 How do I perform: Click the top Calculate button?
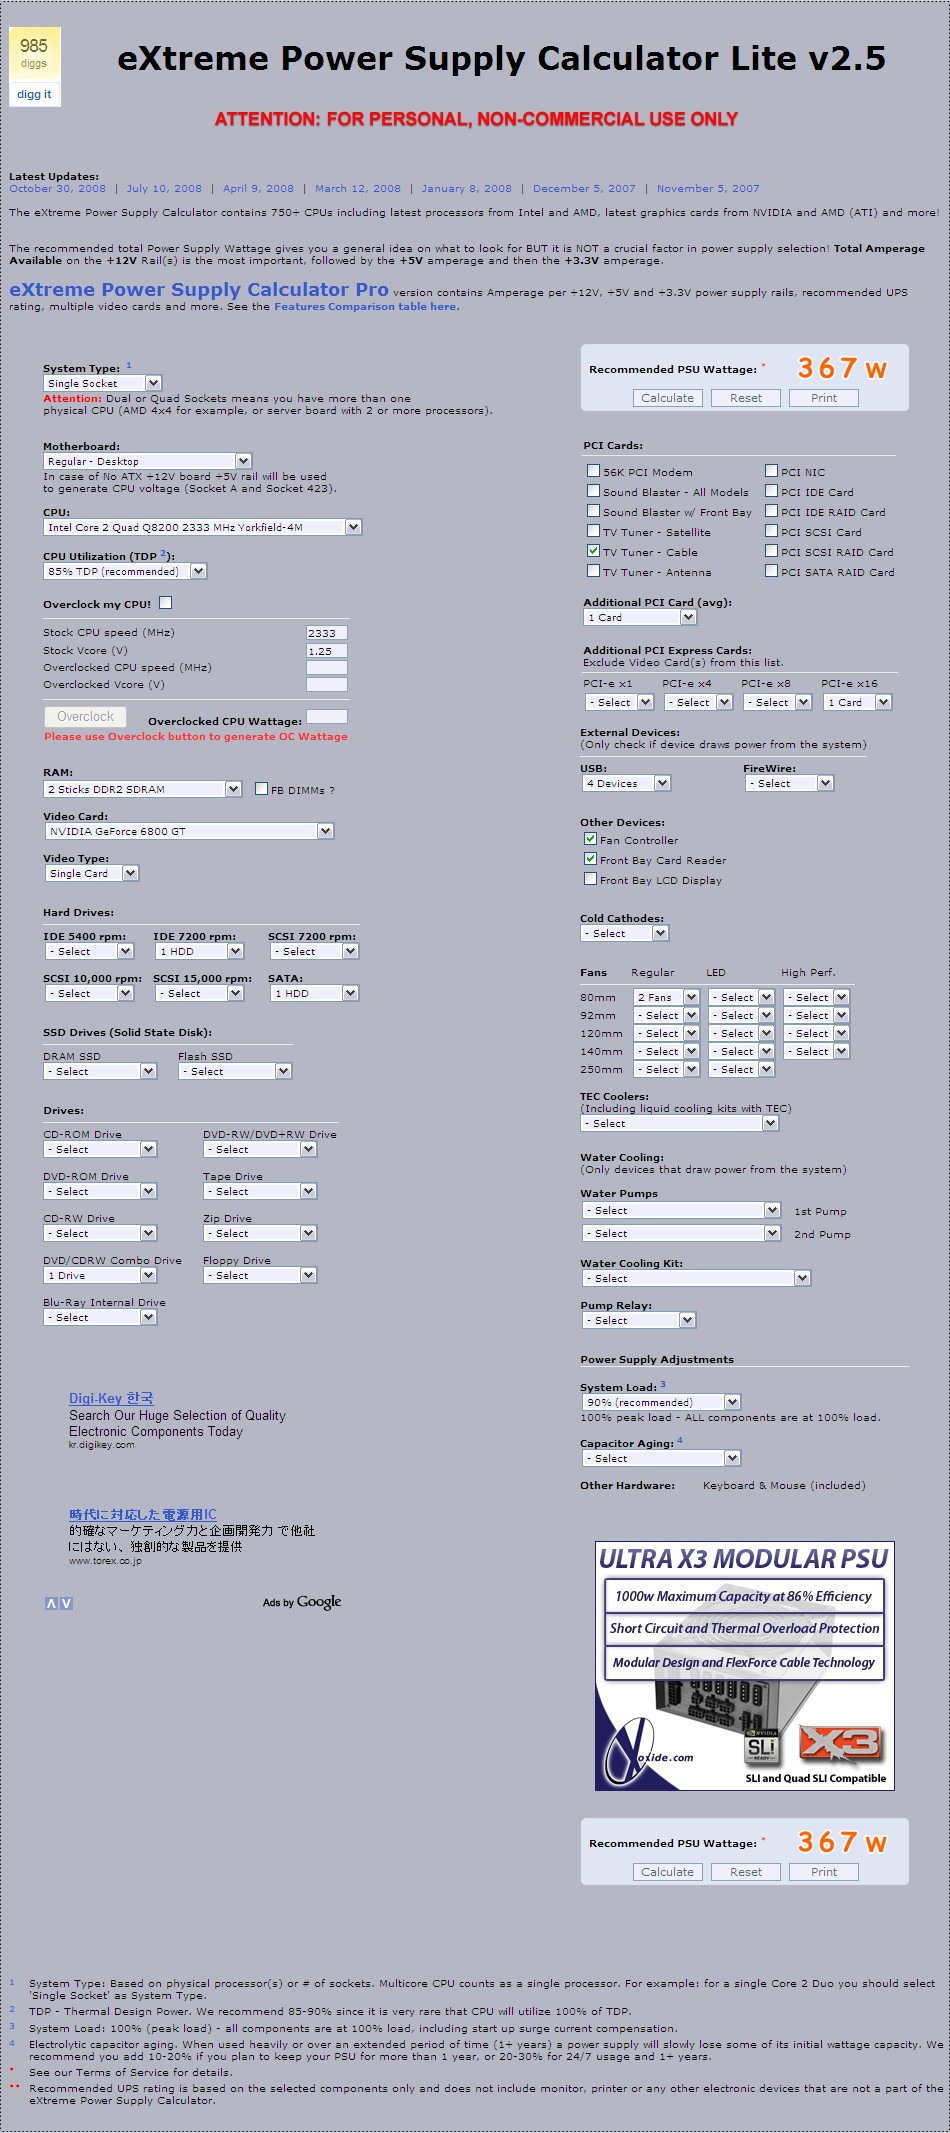click(667, 398)
